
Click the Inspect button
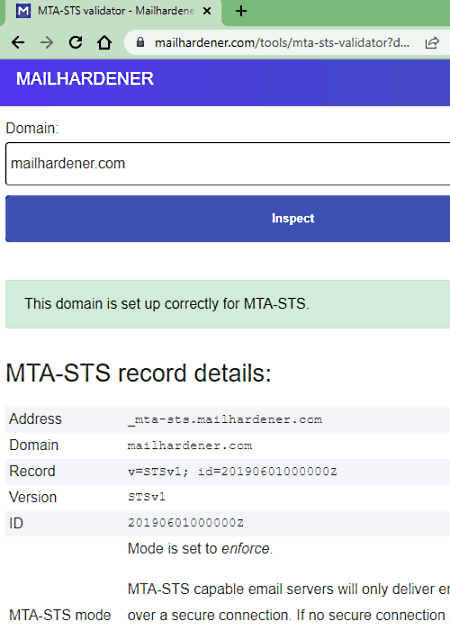pos(228,219)
